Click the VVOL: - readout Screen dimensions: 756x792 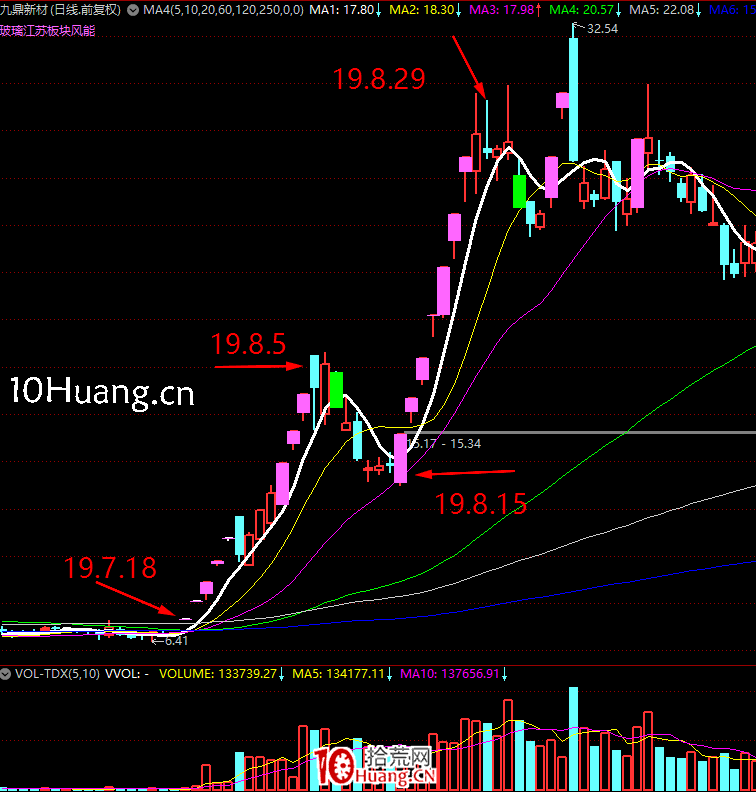[127, 674]
